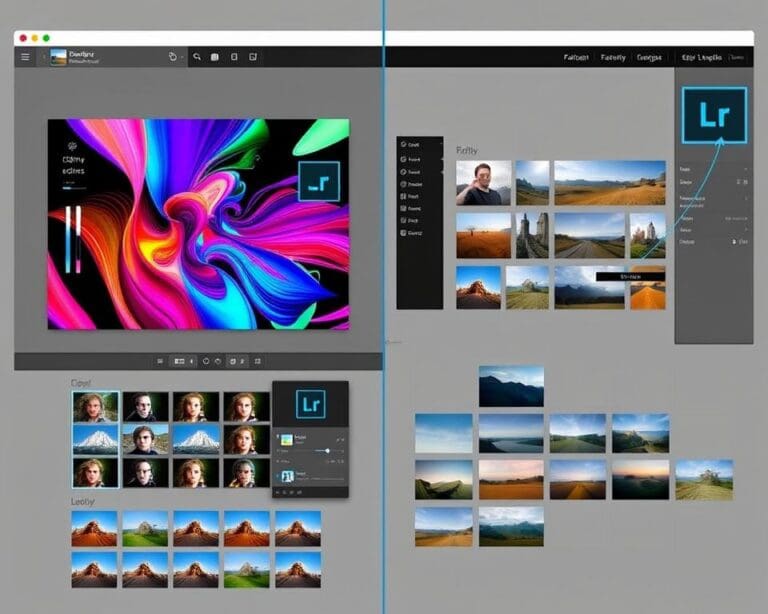Open the hamburger menu in the top bar

click(25, 57)
